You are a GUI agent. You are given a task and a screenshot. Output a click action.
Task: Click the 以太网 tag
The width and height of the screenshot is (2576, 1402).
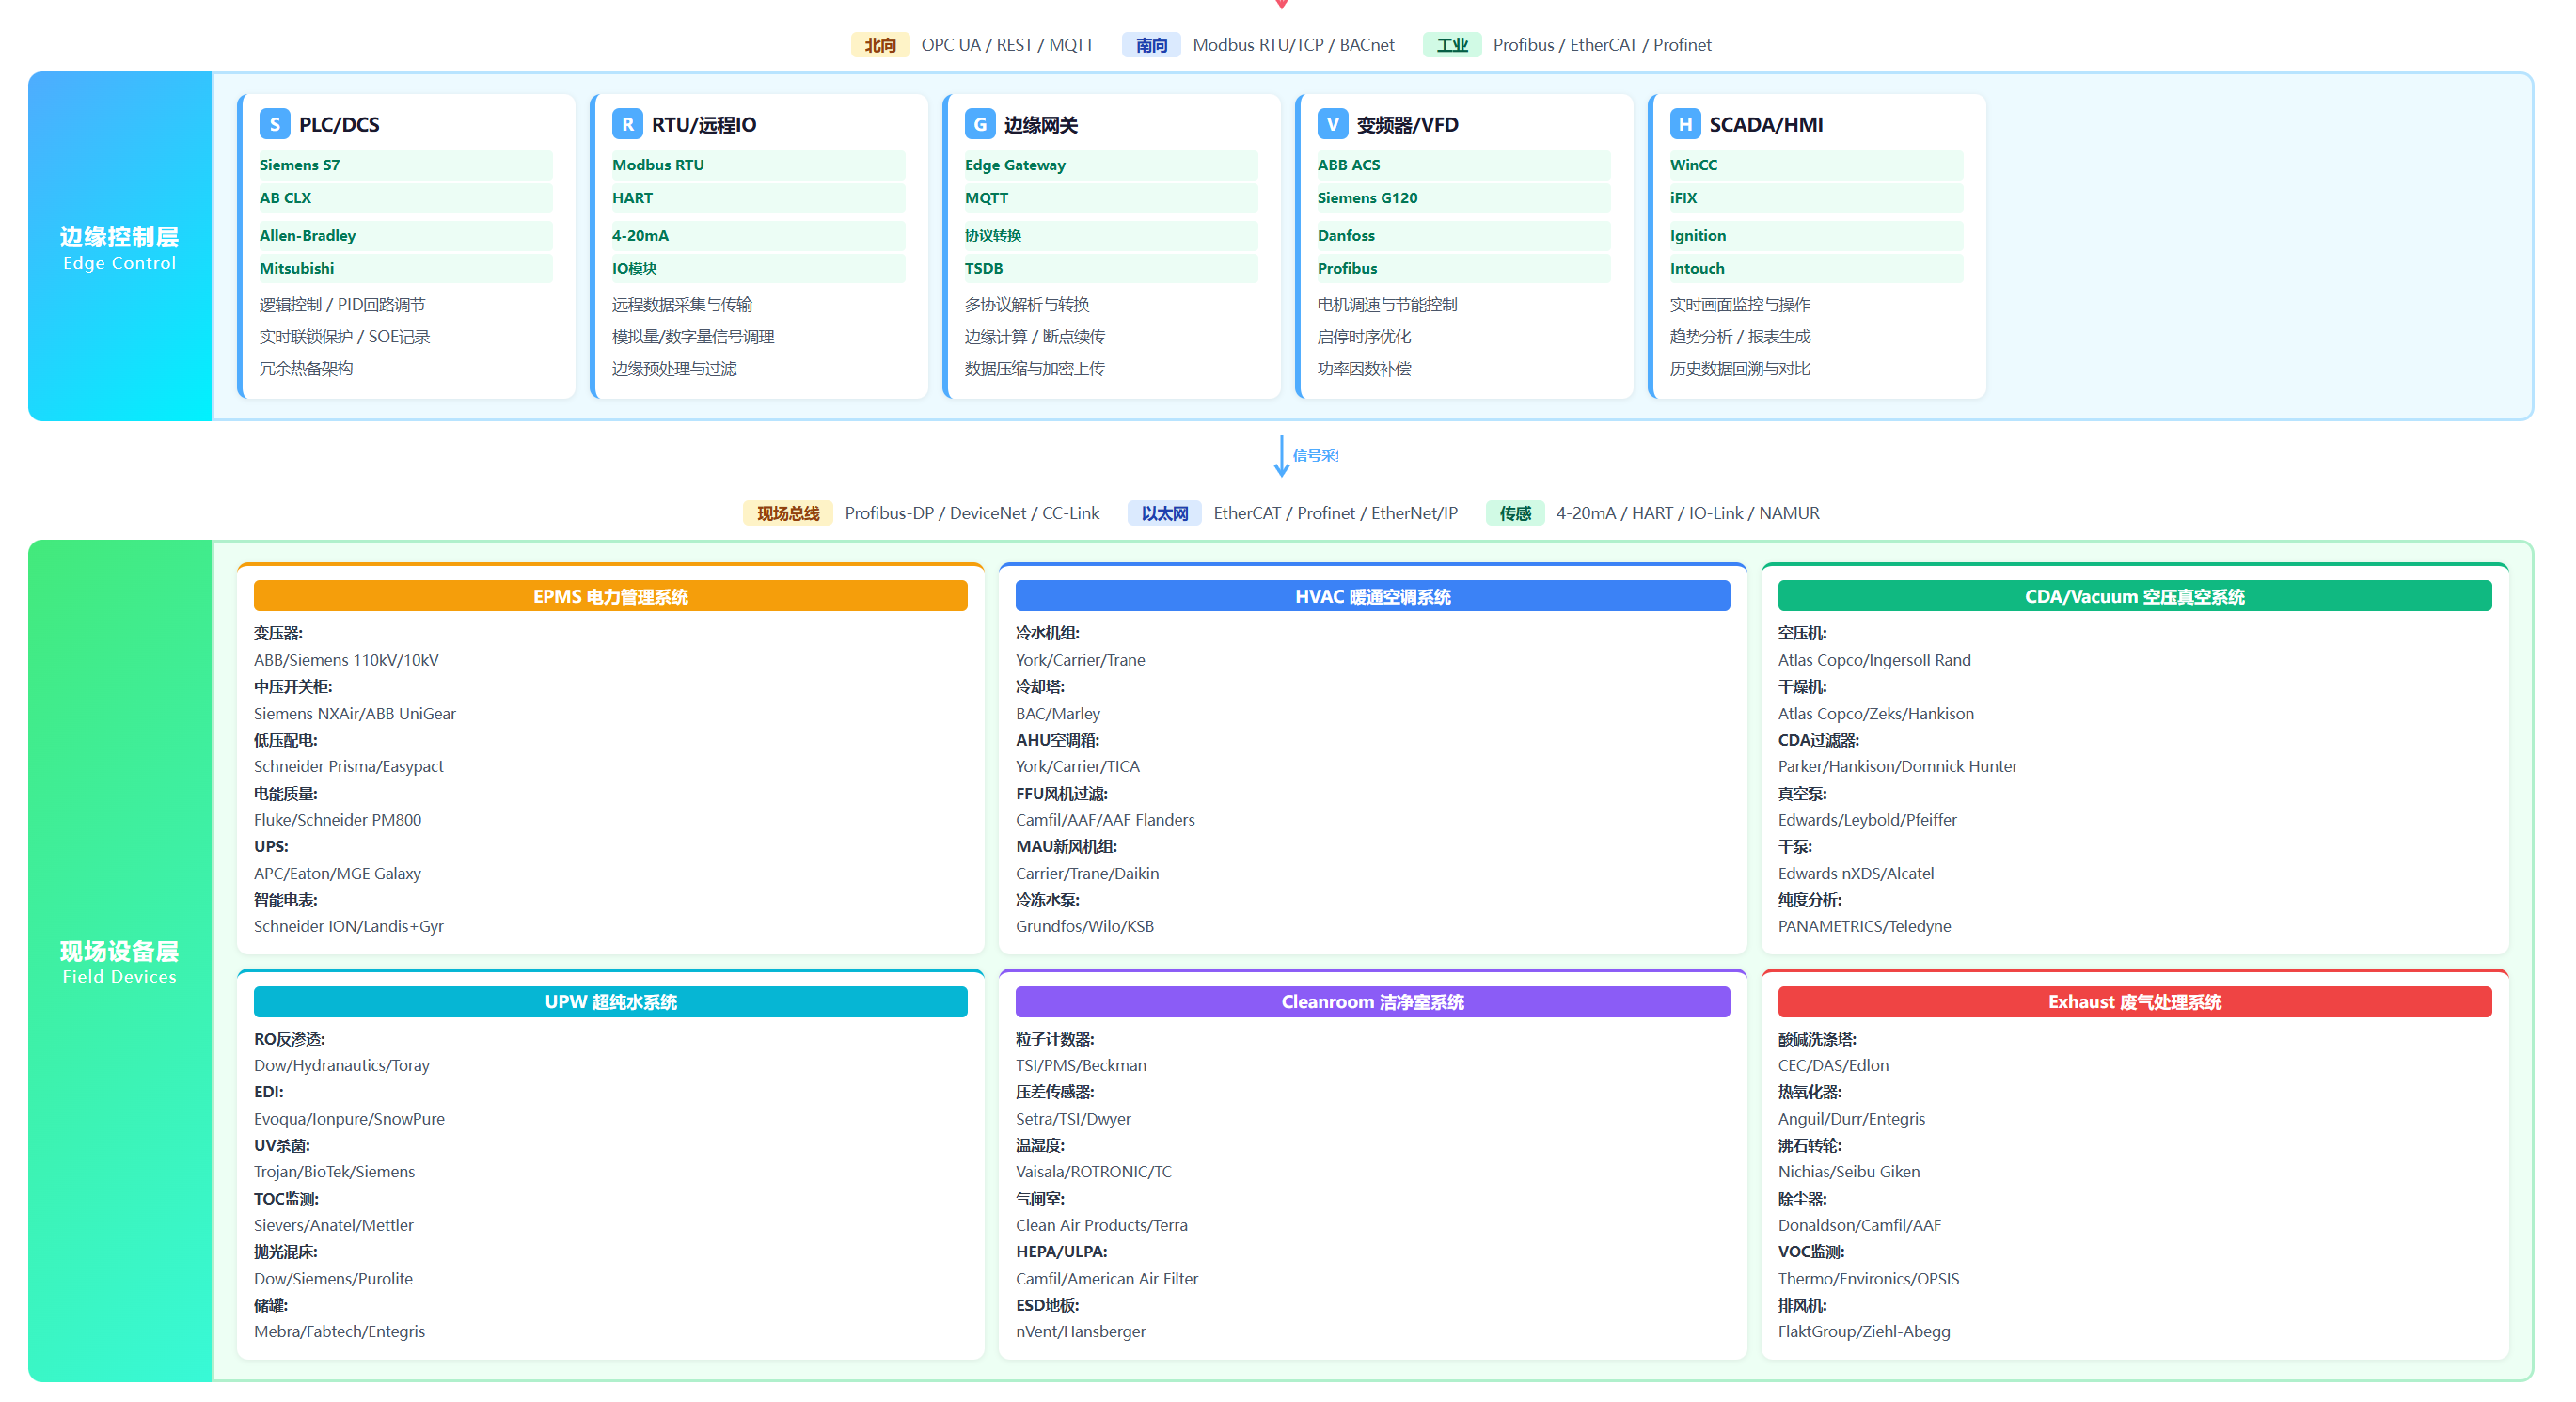tap(1164, 513)
